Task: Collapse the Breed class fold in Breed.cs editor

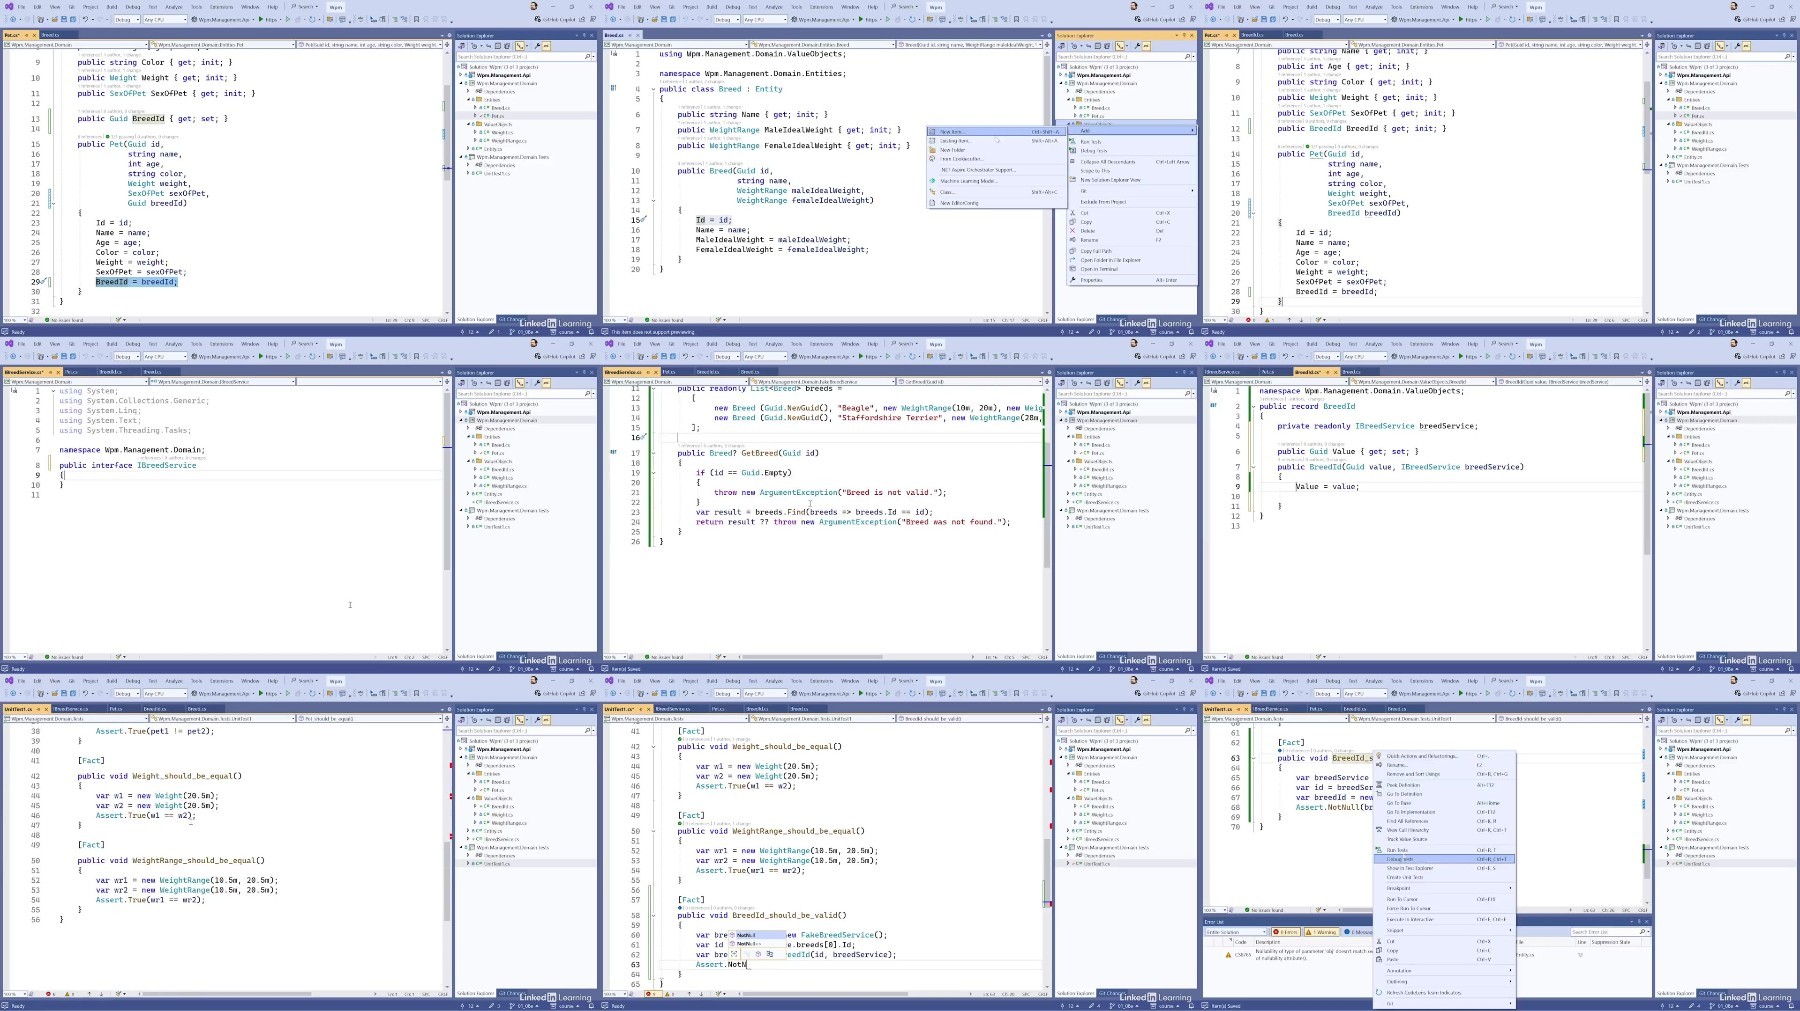Action: 653,88
